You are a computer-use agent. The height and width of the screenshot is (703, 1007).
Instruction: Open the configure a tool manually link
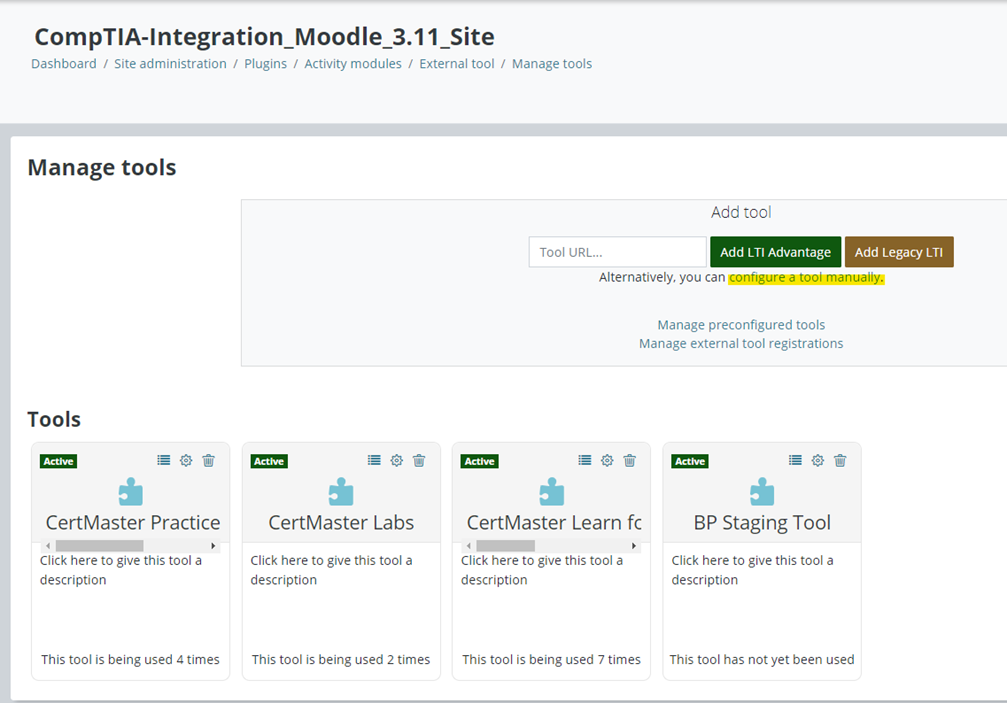pyautogui.click(x=807, y=277)
